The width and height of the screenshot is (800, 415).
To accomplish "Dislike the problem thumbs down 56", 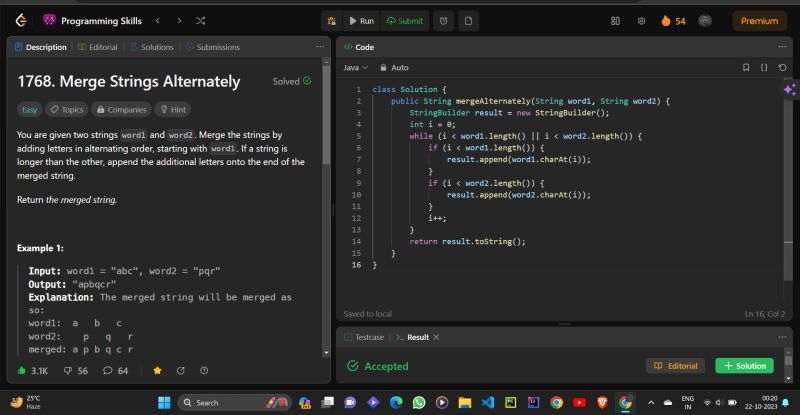I will tap(76, 371).
